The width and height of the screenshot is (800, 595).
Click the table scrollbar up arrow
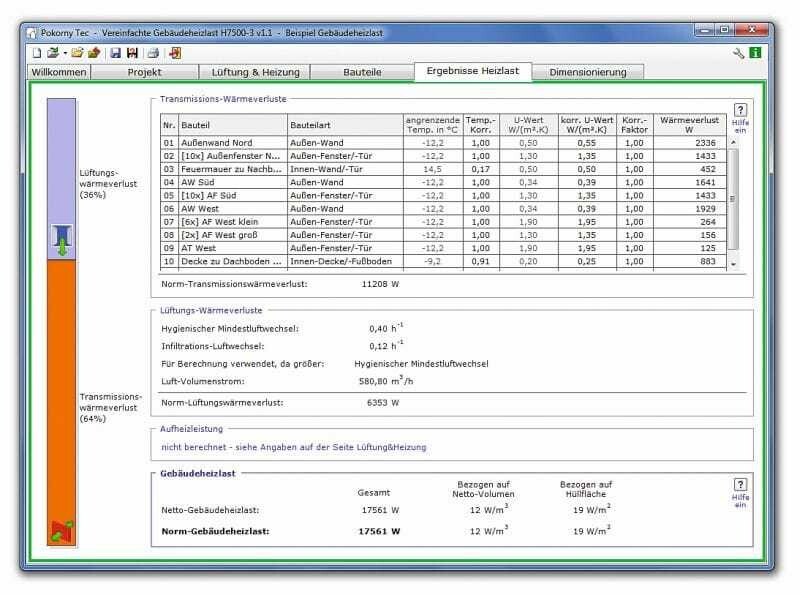point(734,142)
